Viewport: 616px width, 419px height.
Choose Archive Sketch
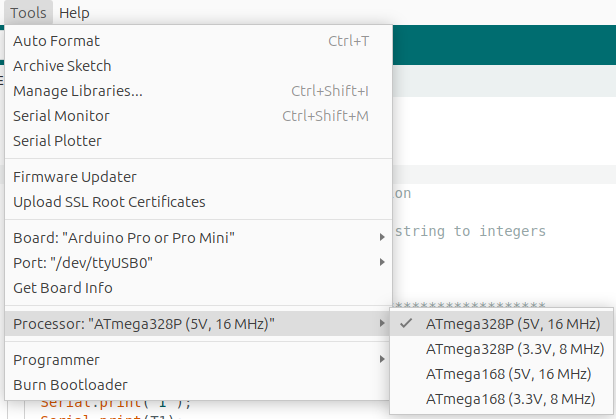tap(199, 66)
